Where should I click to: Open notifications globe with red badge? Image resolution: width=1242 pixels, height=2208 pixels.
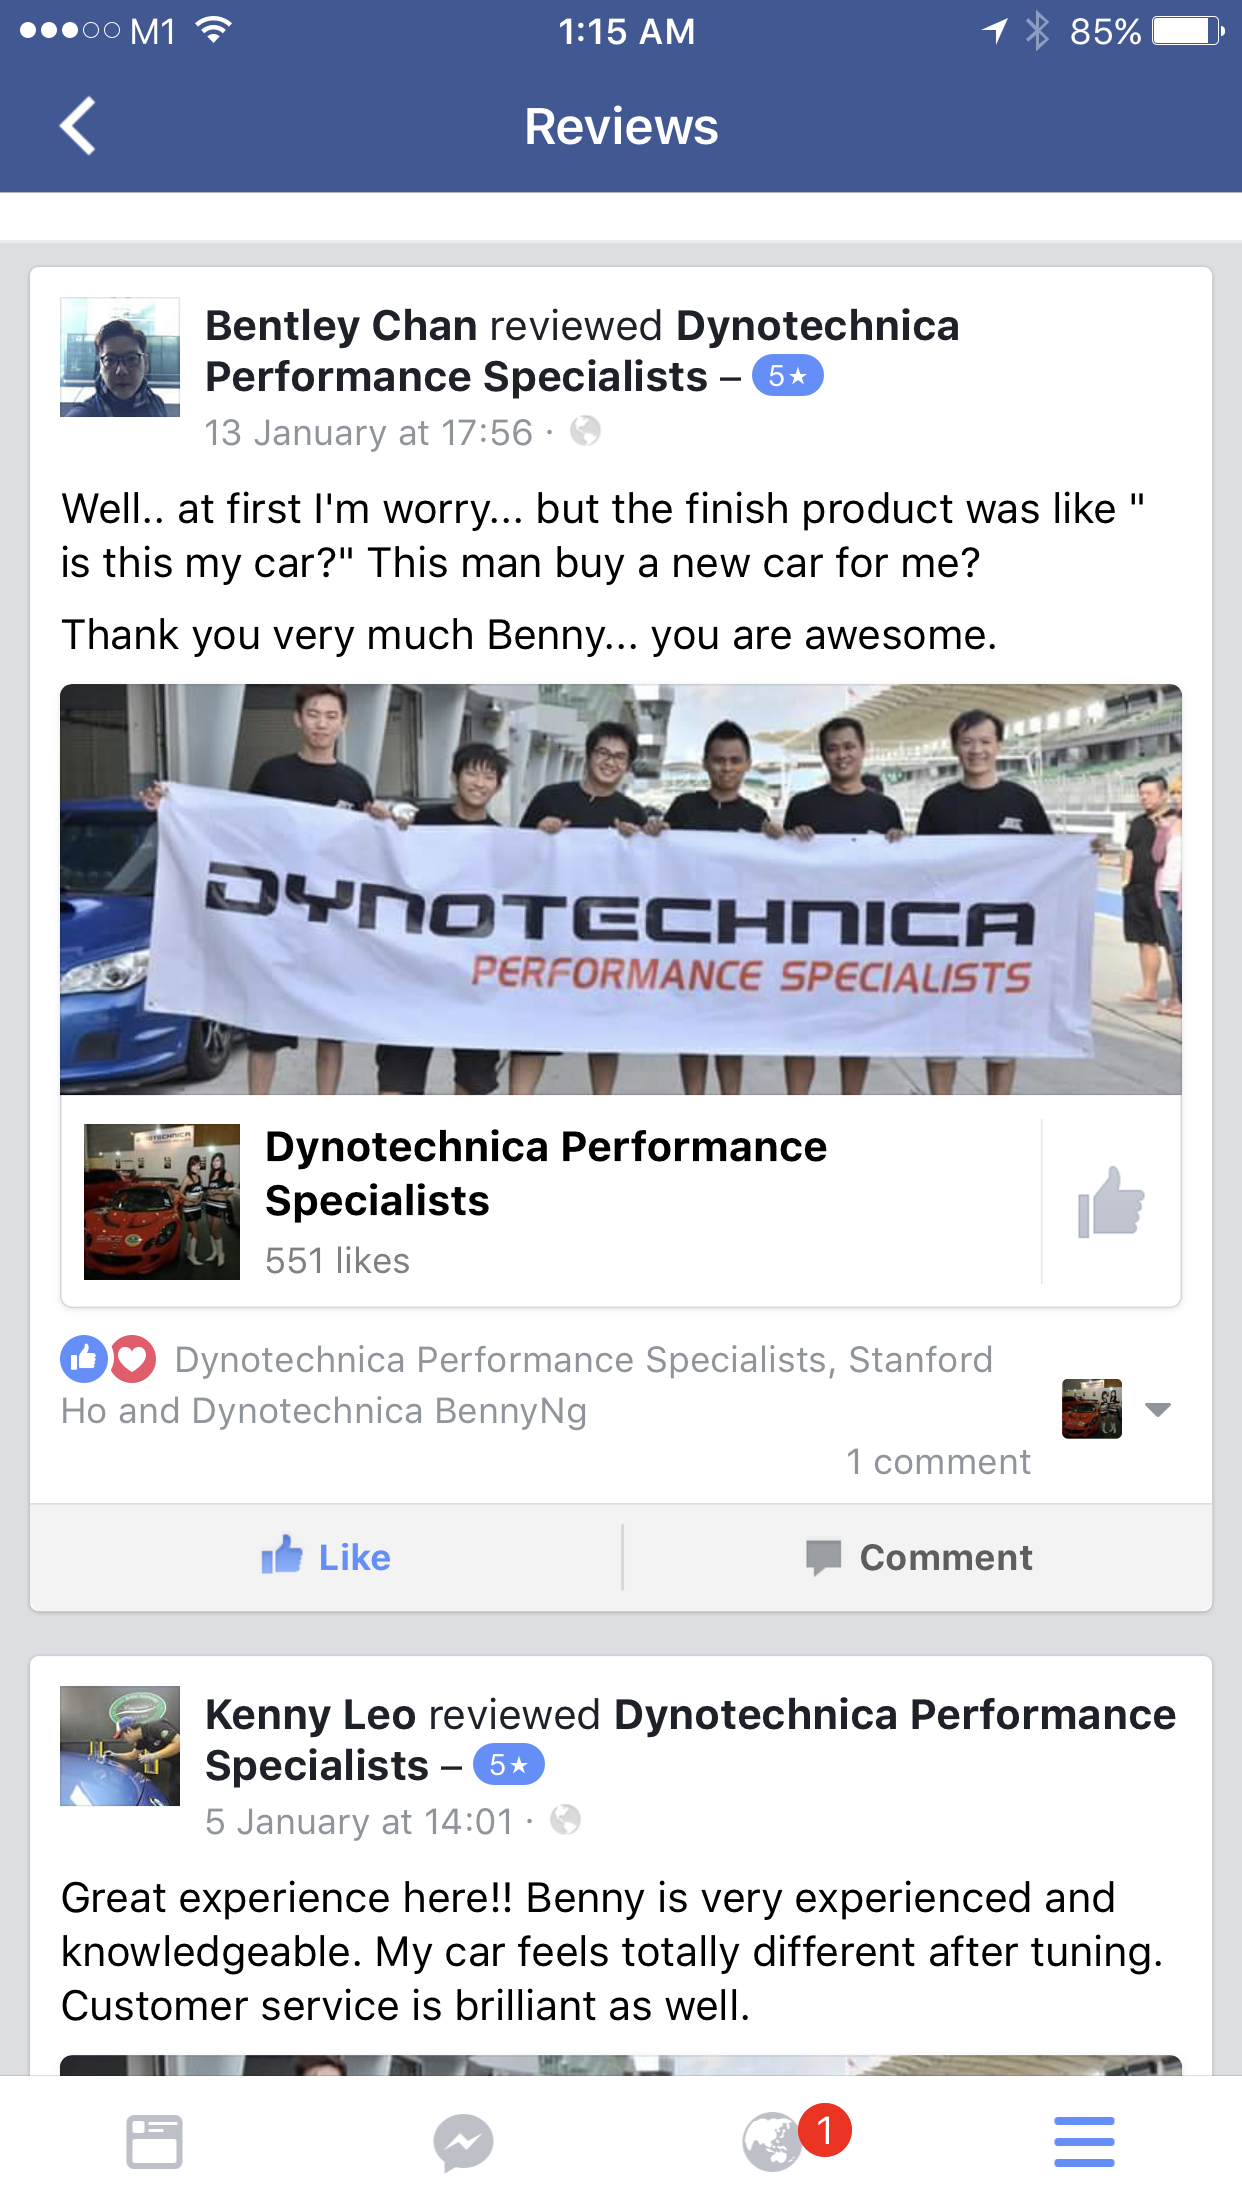(775, 2140)
